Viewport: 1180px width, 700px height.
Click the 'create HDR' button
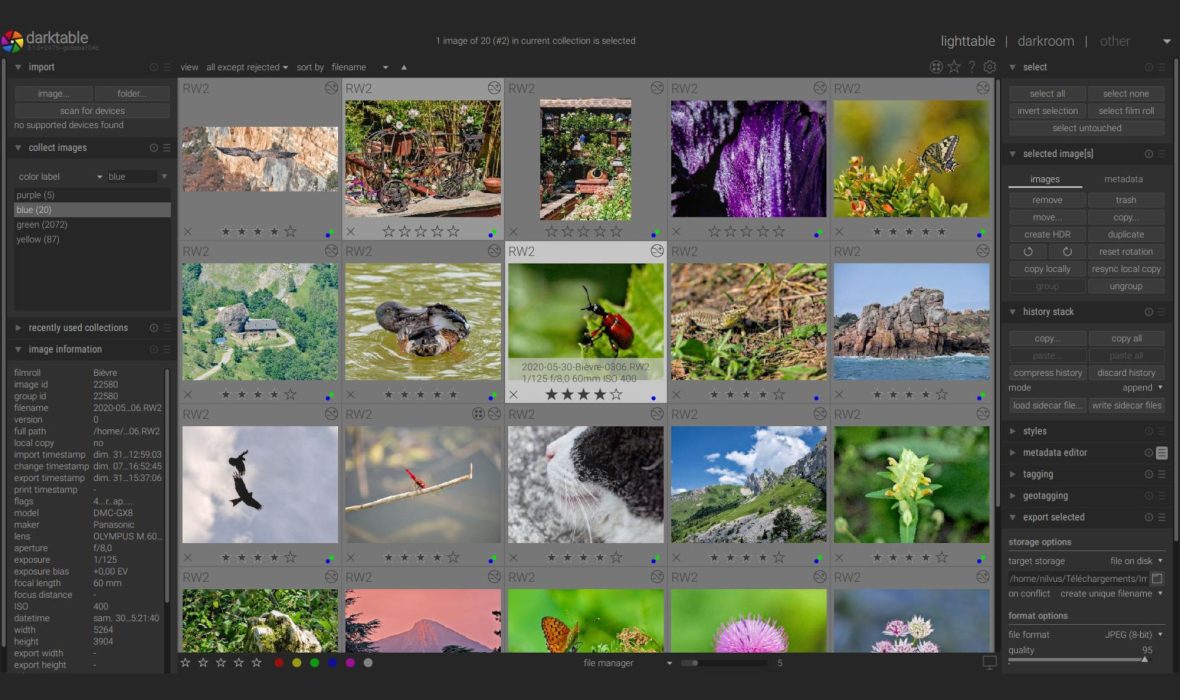coord(1045,234)
